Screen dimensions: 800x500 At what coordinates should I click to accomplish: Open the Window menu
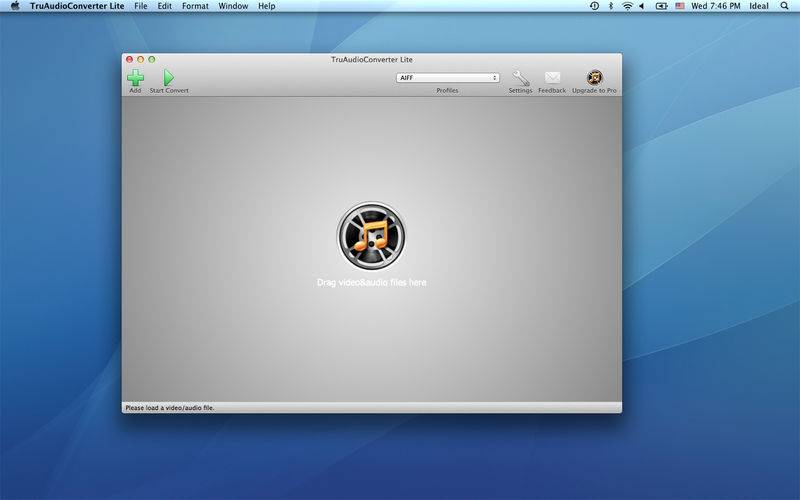click(x=233, y=6)
